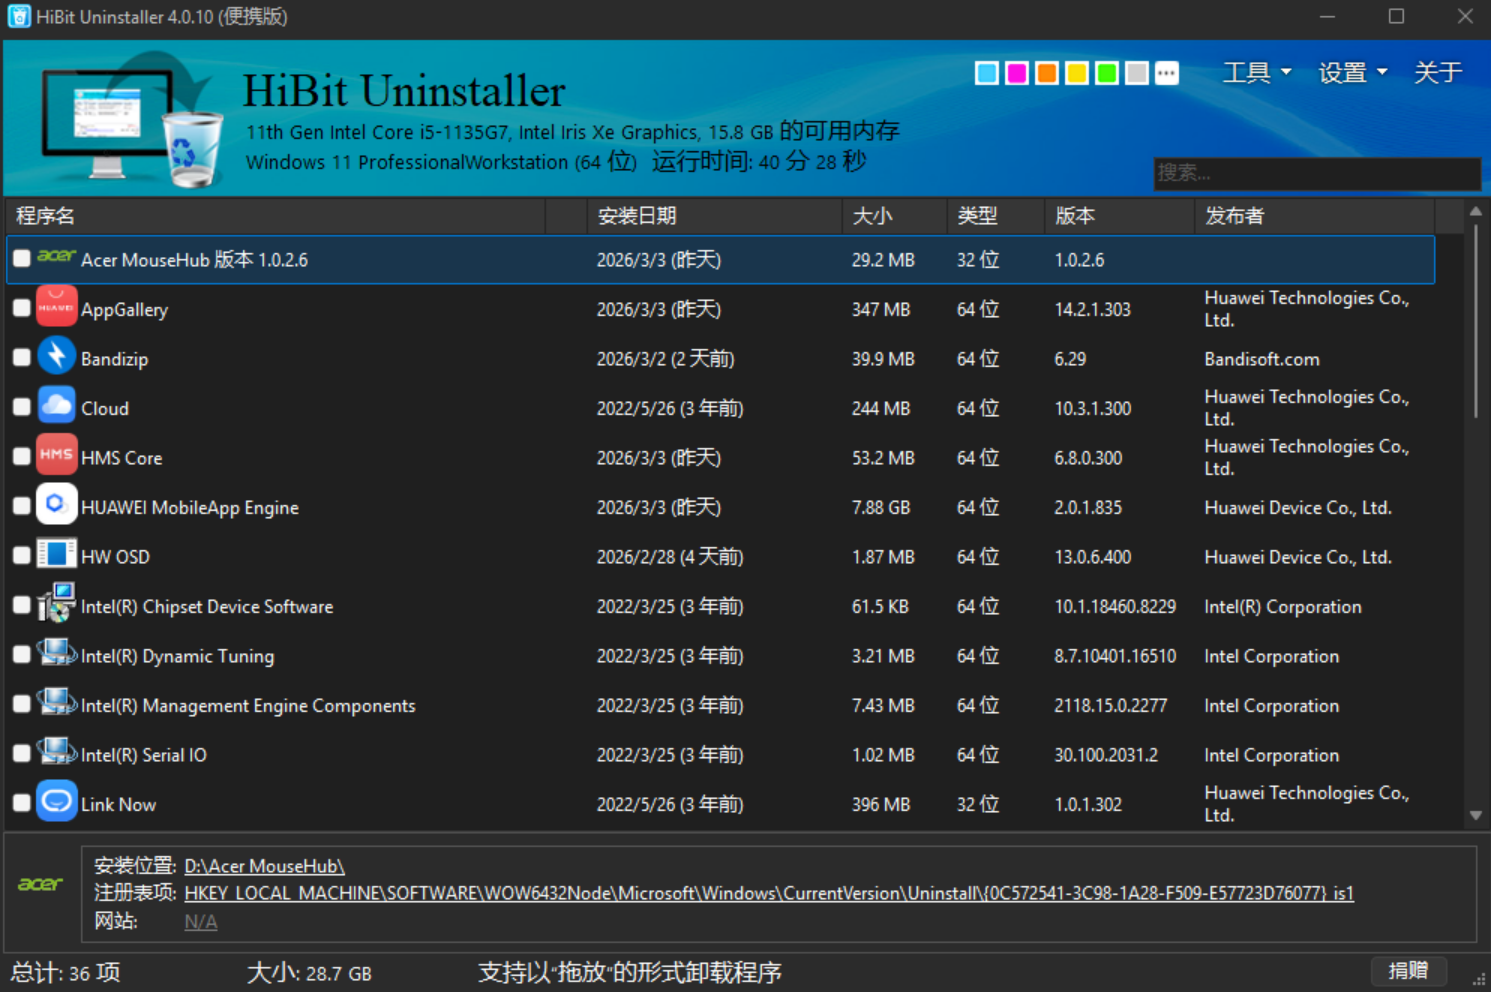Open the 关于 menu
1491x992 pixels.
pos(1438,72)
